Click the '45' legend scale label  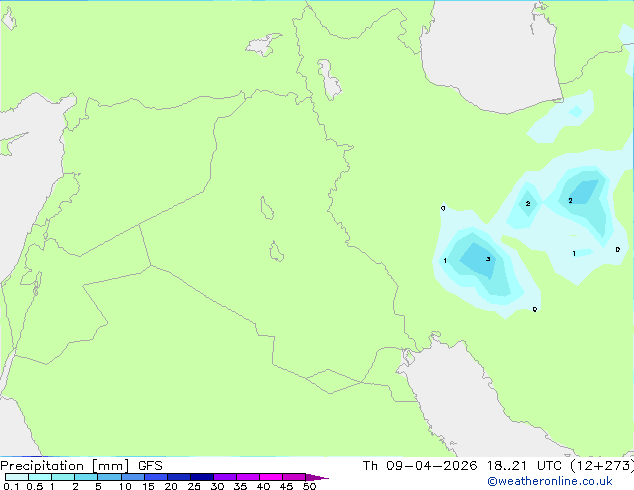(x=286, y=486)
